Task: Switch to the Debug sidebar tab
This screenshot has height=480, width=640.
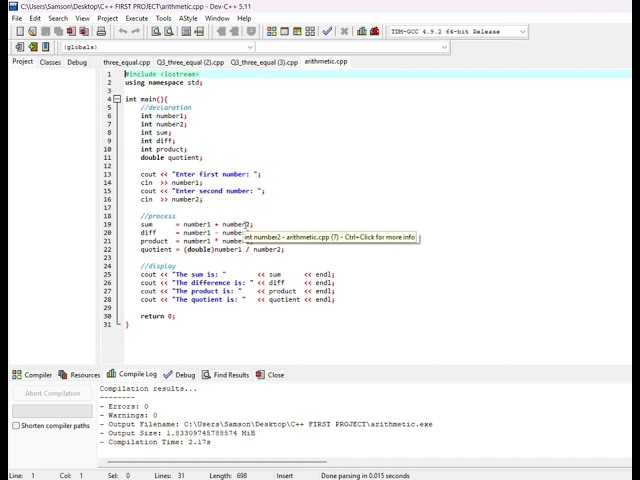Action: 77,62
